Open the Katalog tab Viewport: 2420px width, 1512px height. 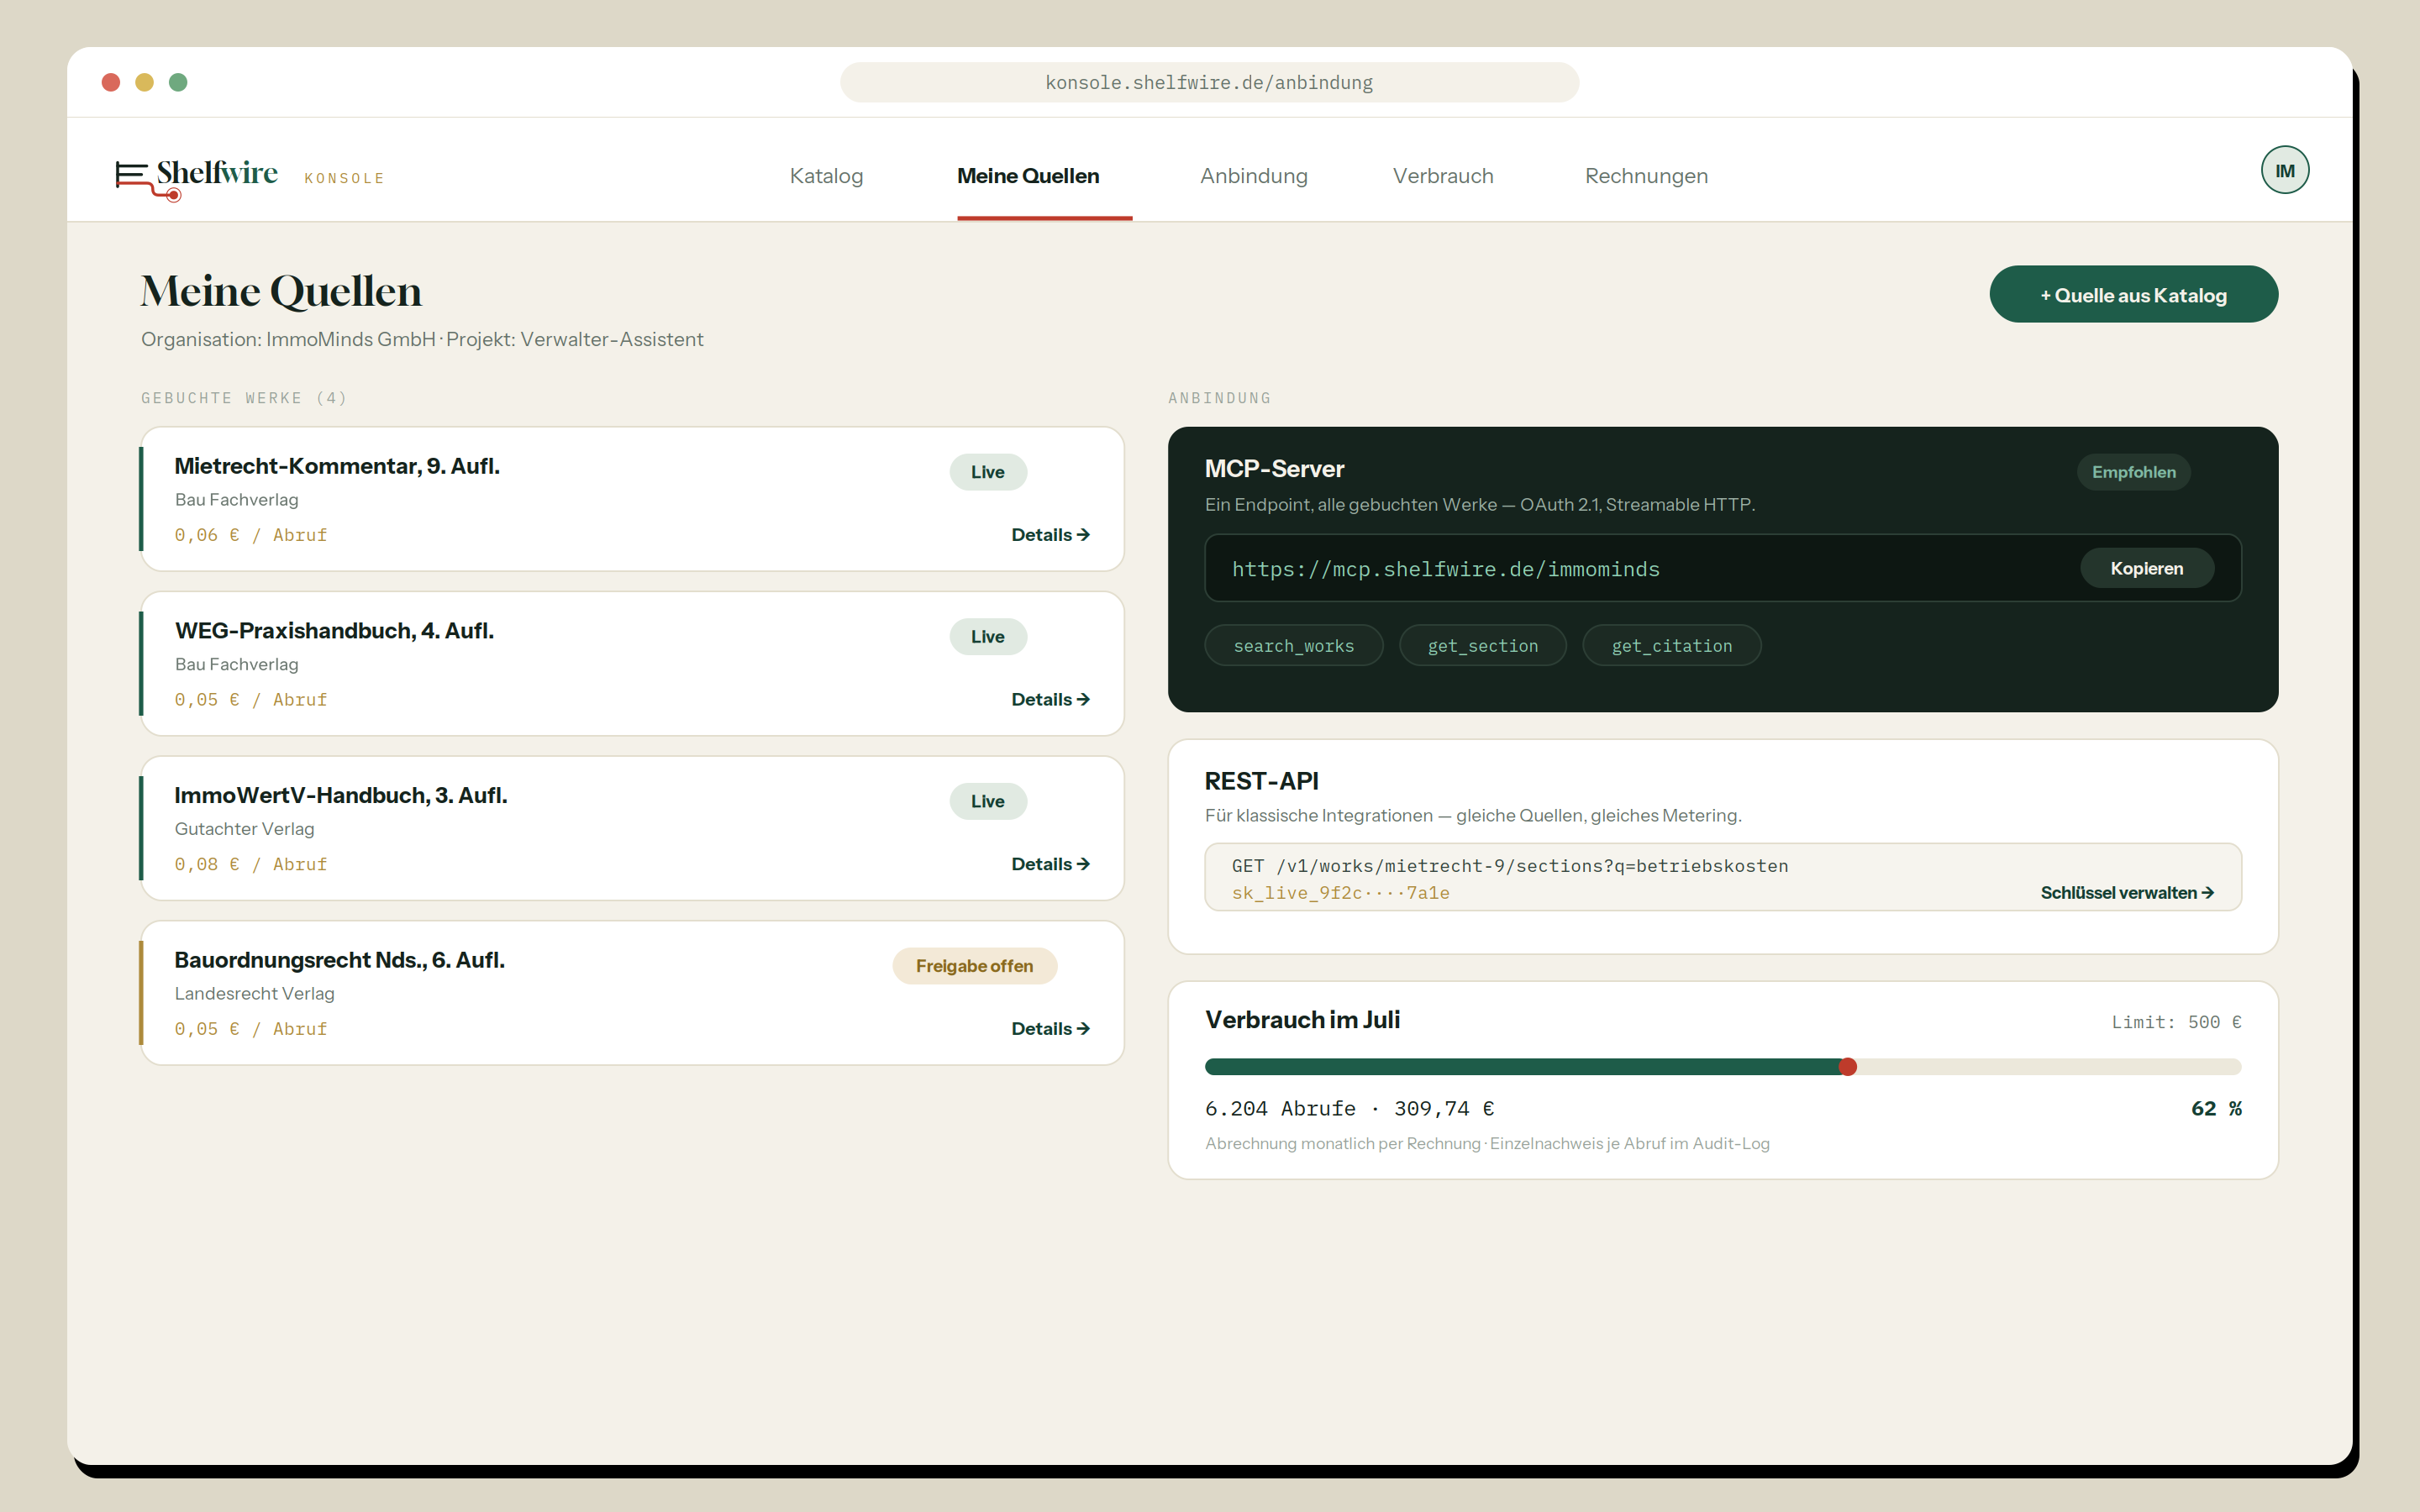point(826,176)
